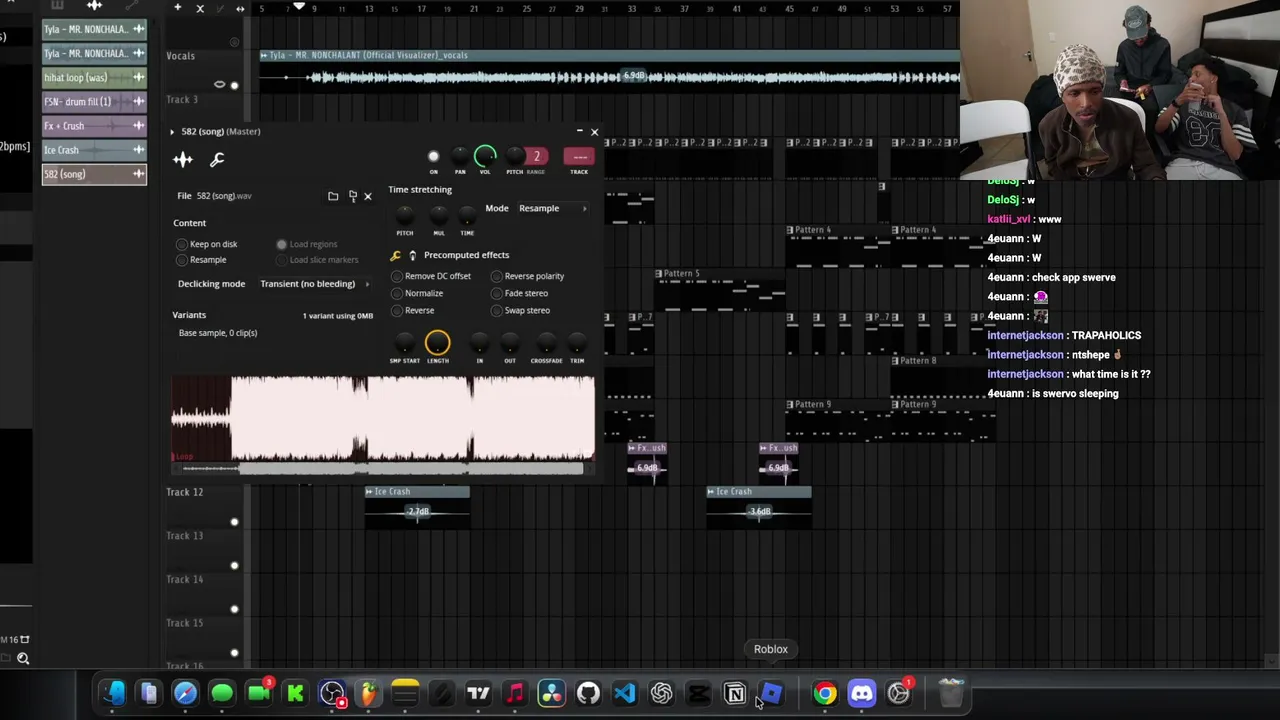Click the vocals audio clip waveform
Viewport: 1280px width, 720px height.
tap(610, 77)
